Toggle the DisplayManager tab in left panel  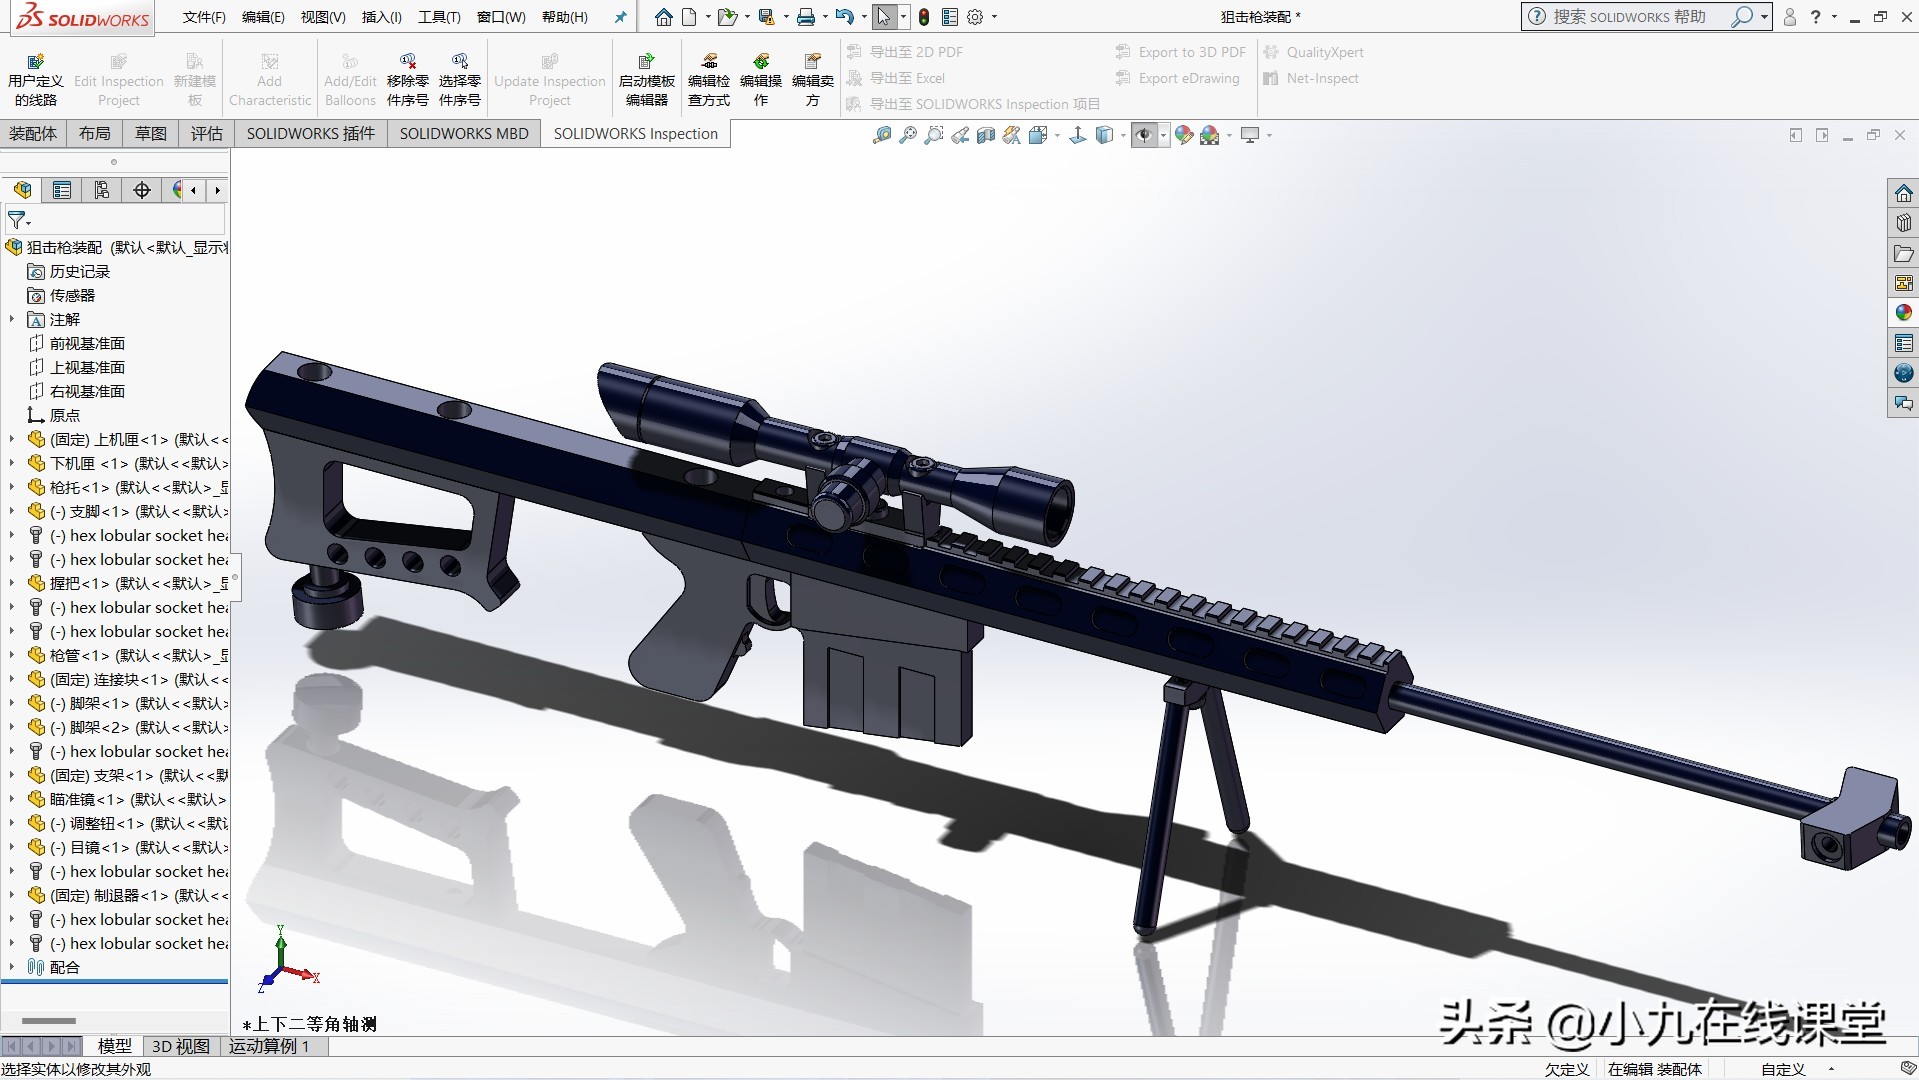179,190
